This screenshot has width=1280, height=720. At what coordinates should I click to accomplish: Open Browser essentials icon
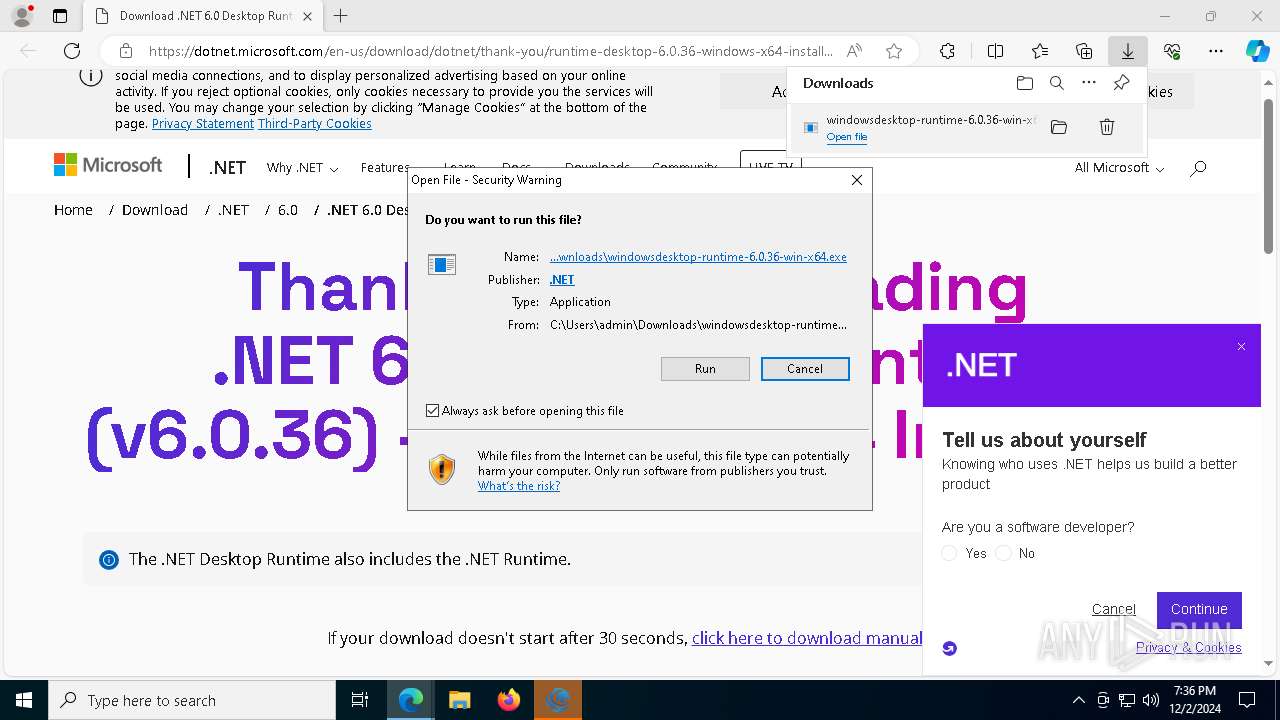coord(1172,51)
